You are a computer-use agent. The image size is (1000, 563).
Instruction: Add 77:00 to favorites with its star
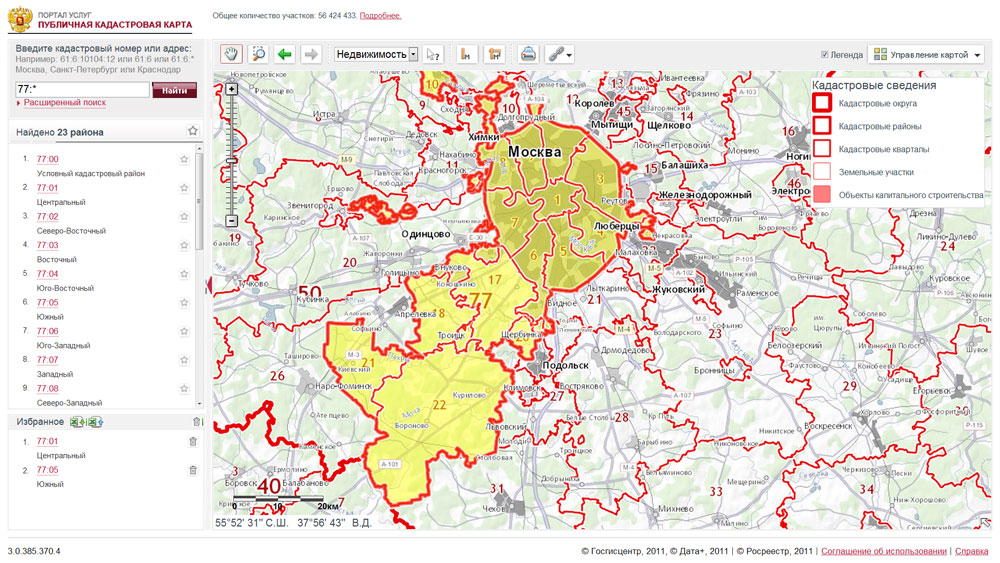(184, 159)
